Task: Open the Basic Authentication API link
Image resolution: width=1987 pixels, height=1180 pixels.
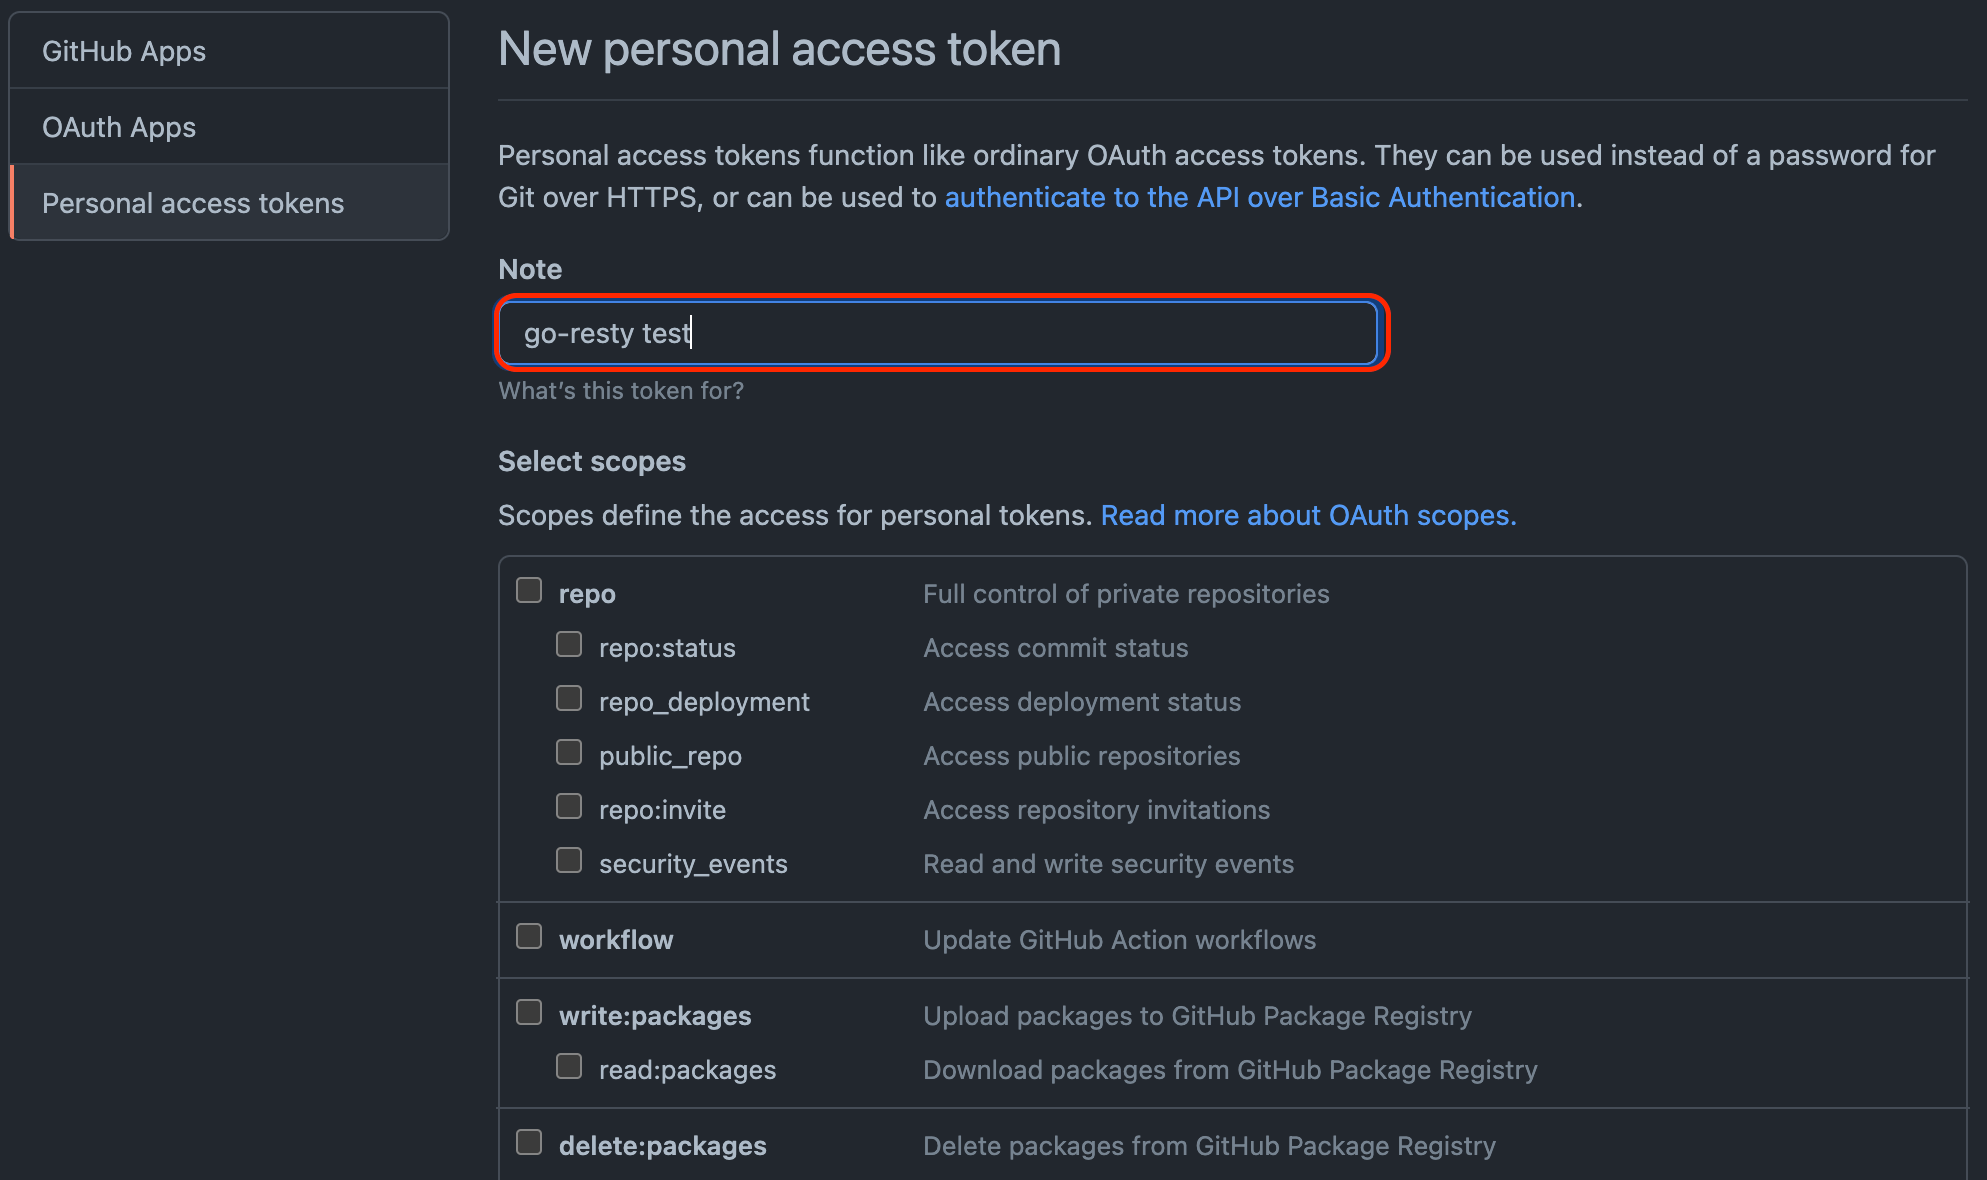Action: [1260, 198]
